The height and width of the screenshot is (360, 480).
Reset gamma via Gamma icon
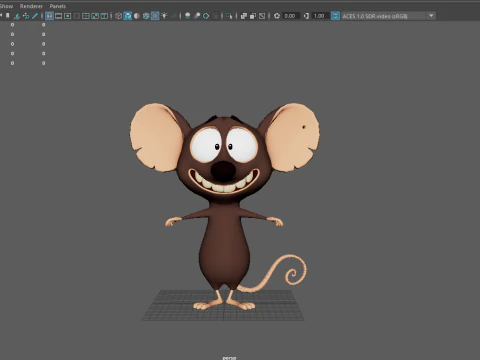tap(306, 16)
